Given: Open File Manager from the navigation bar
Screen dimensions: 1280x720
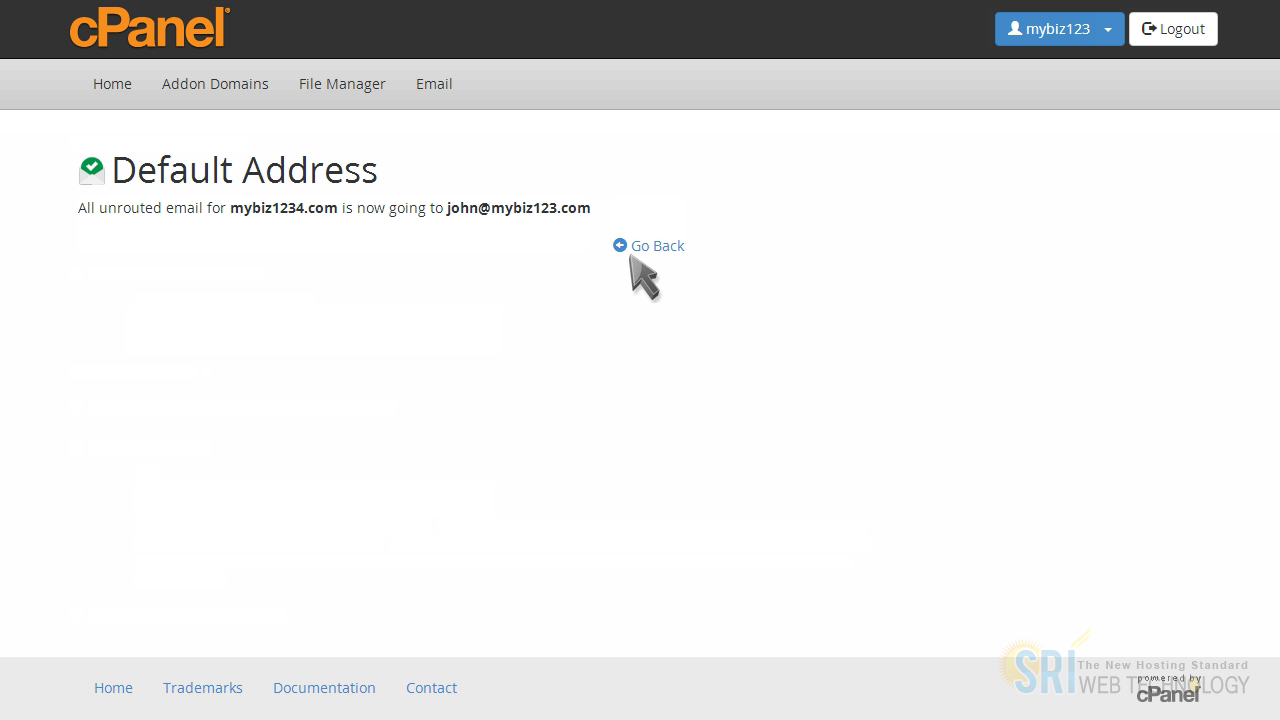Looking at the screenshot, I should pyautogui.click(x=342, y=84).
